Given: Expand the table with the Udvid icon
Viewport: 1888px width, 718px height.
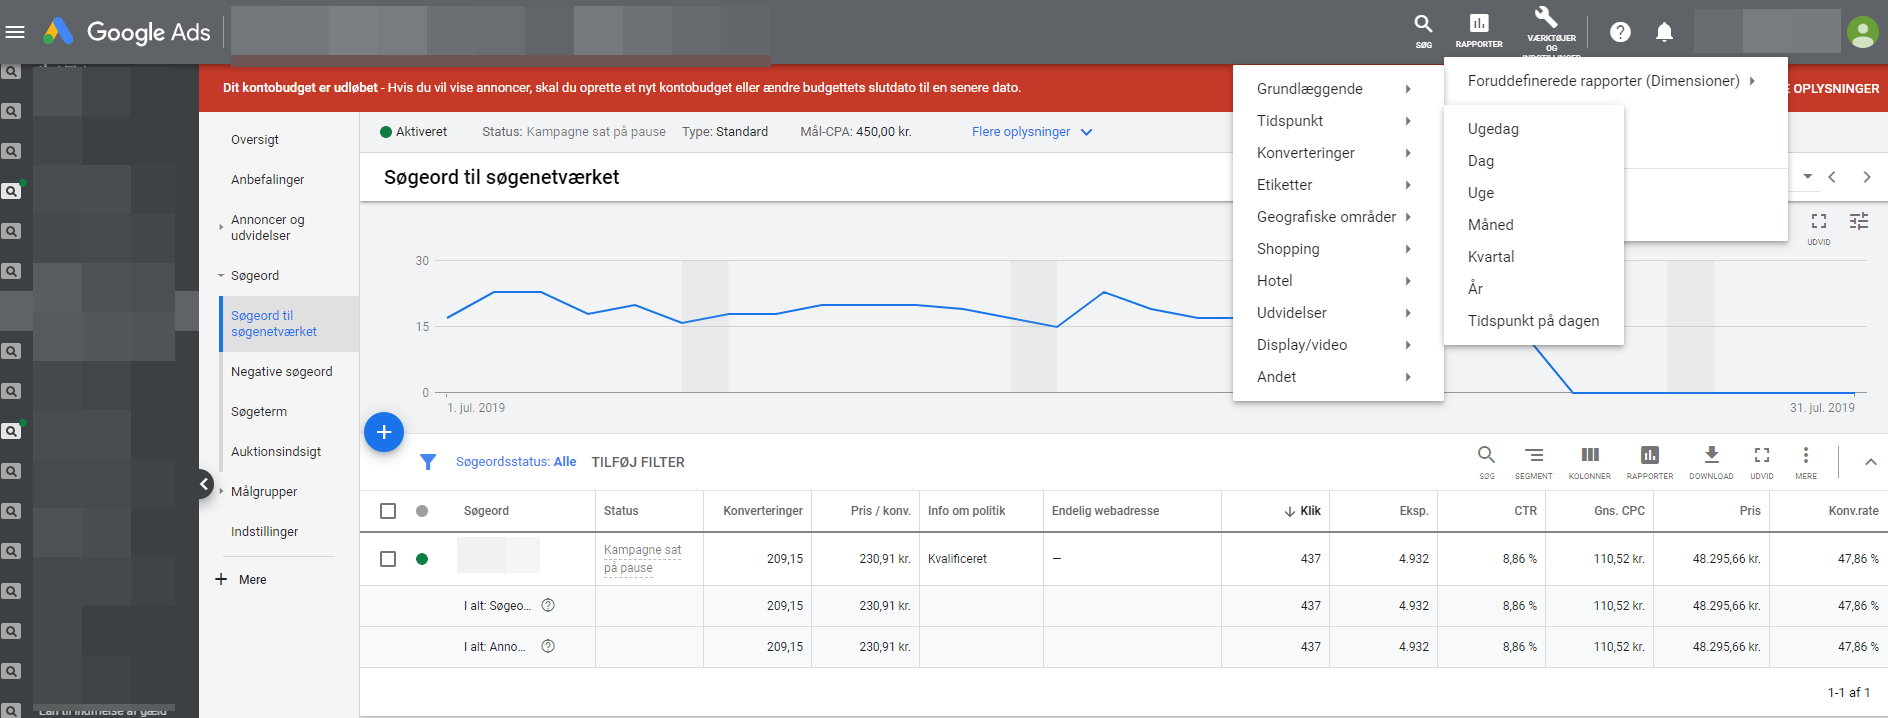Looking at the screenshot, I should tap(1762, 462).
